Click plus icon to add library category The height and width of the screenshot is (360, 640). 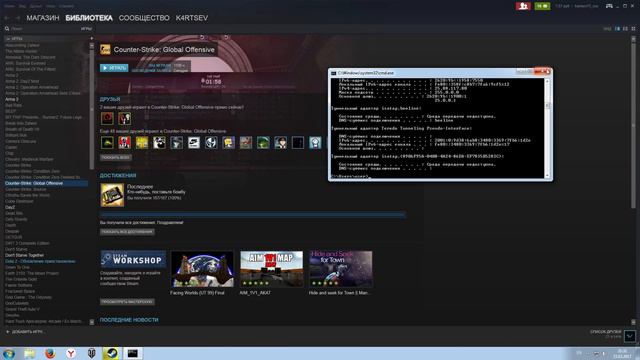point(91,38)
